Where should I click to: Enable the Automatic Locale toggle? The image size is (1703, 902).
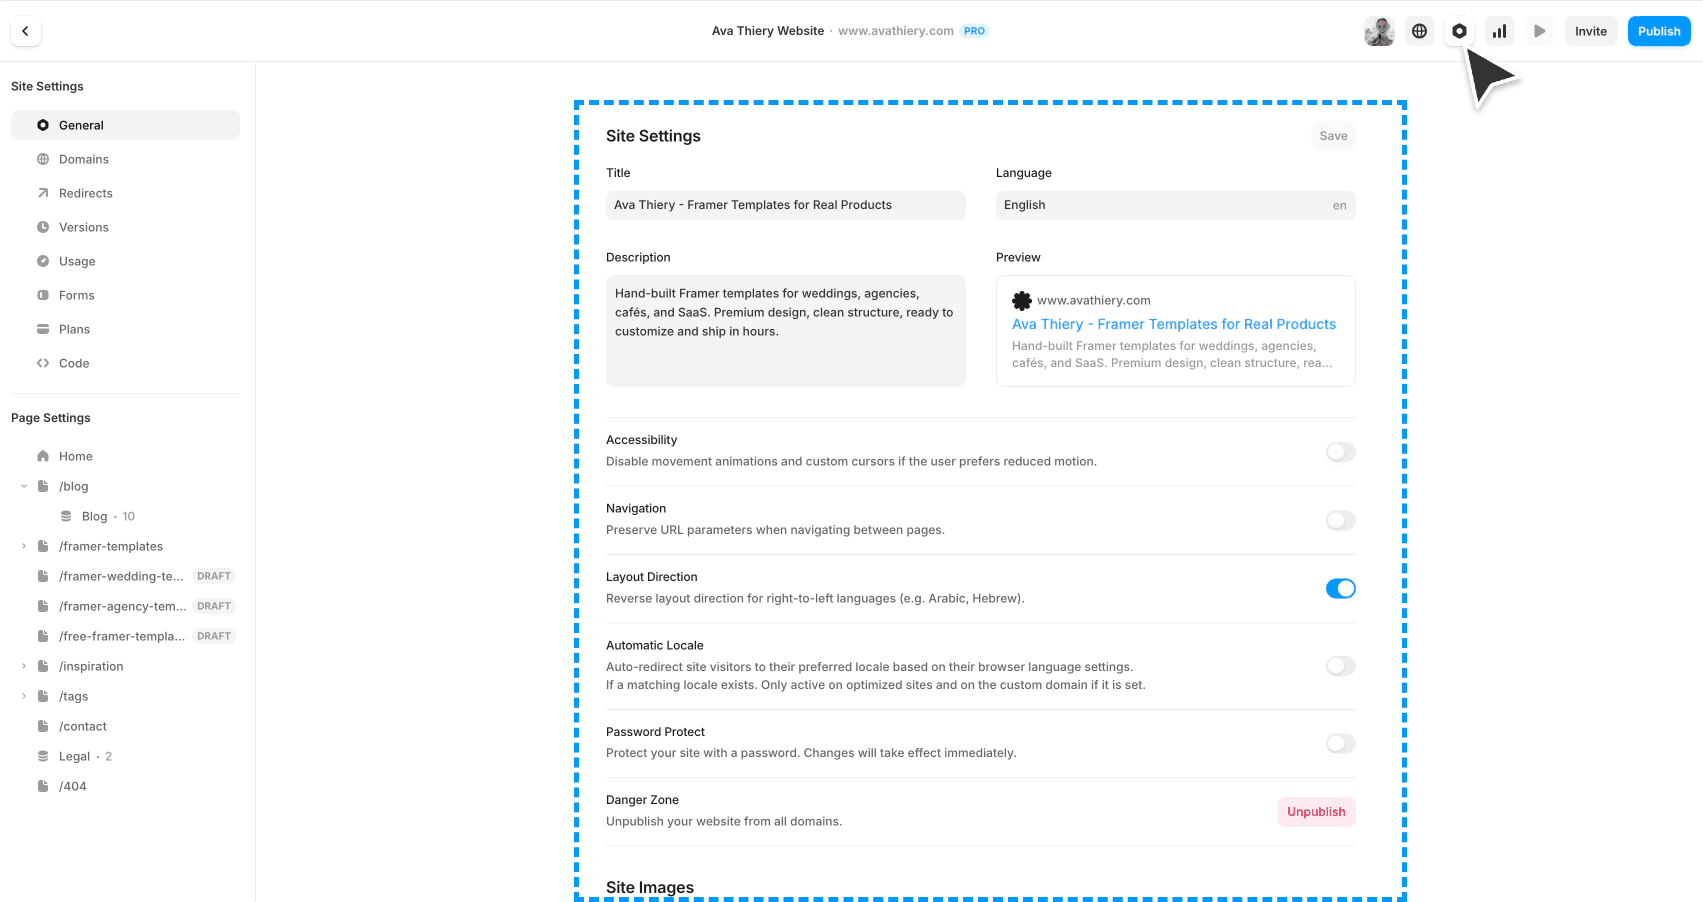click(1341, 666)
